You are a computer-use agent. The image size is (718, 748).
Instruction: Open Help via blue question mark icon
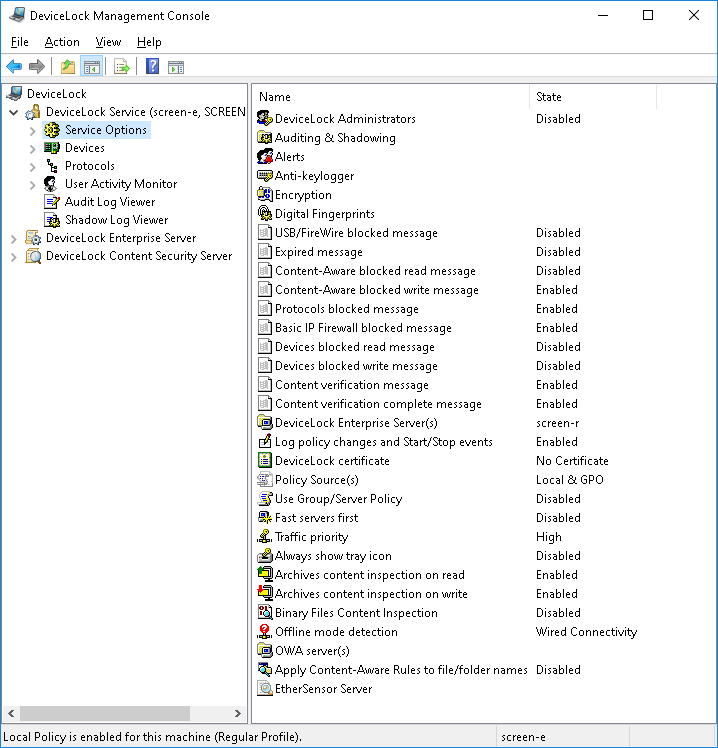click(x=152, y=67)
